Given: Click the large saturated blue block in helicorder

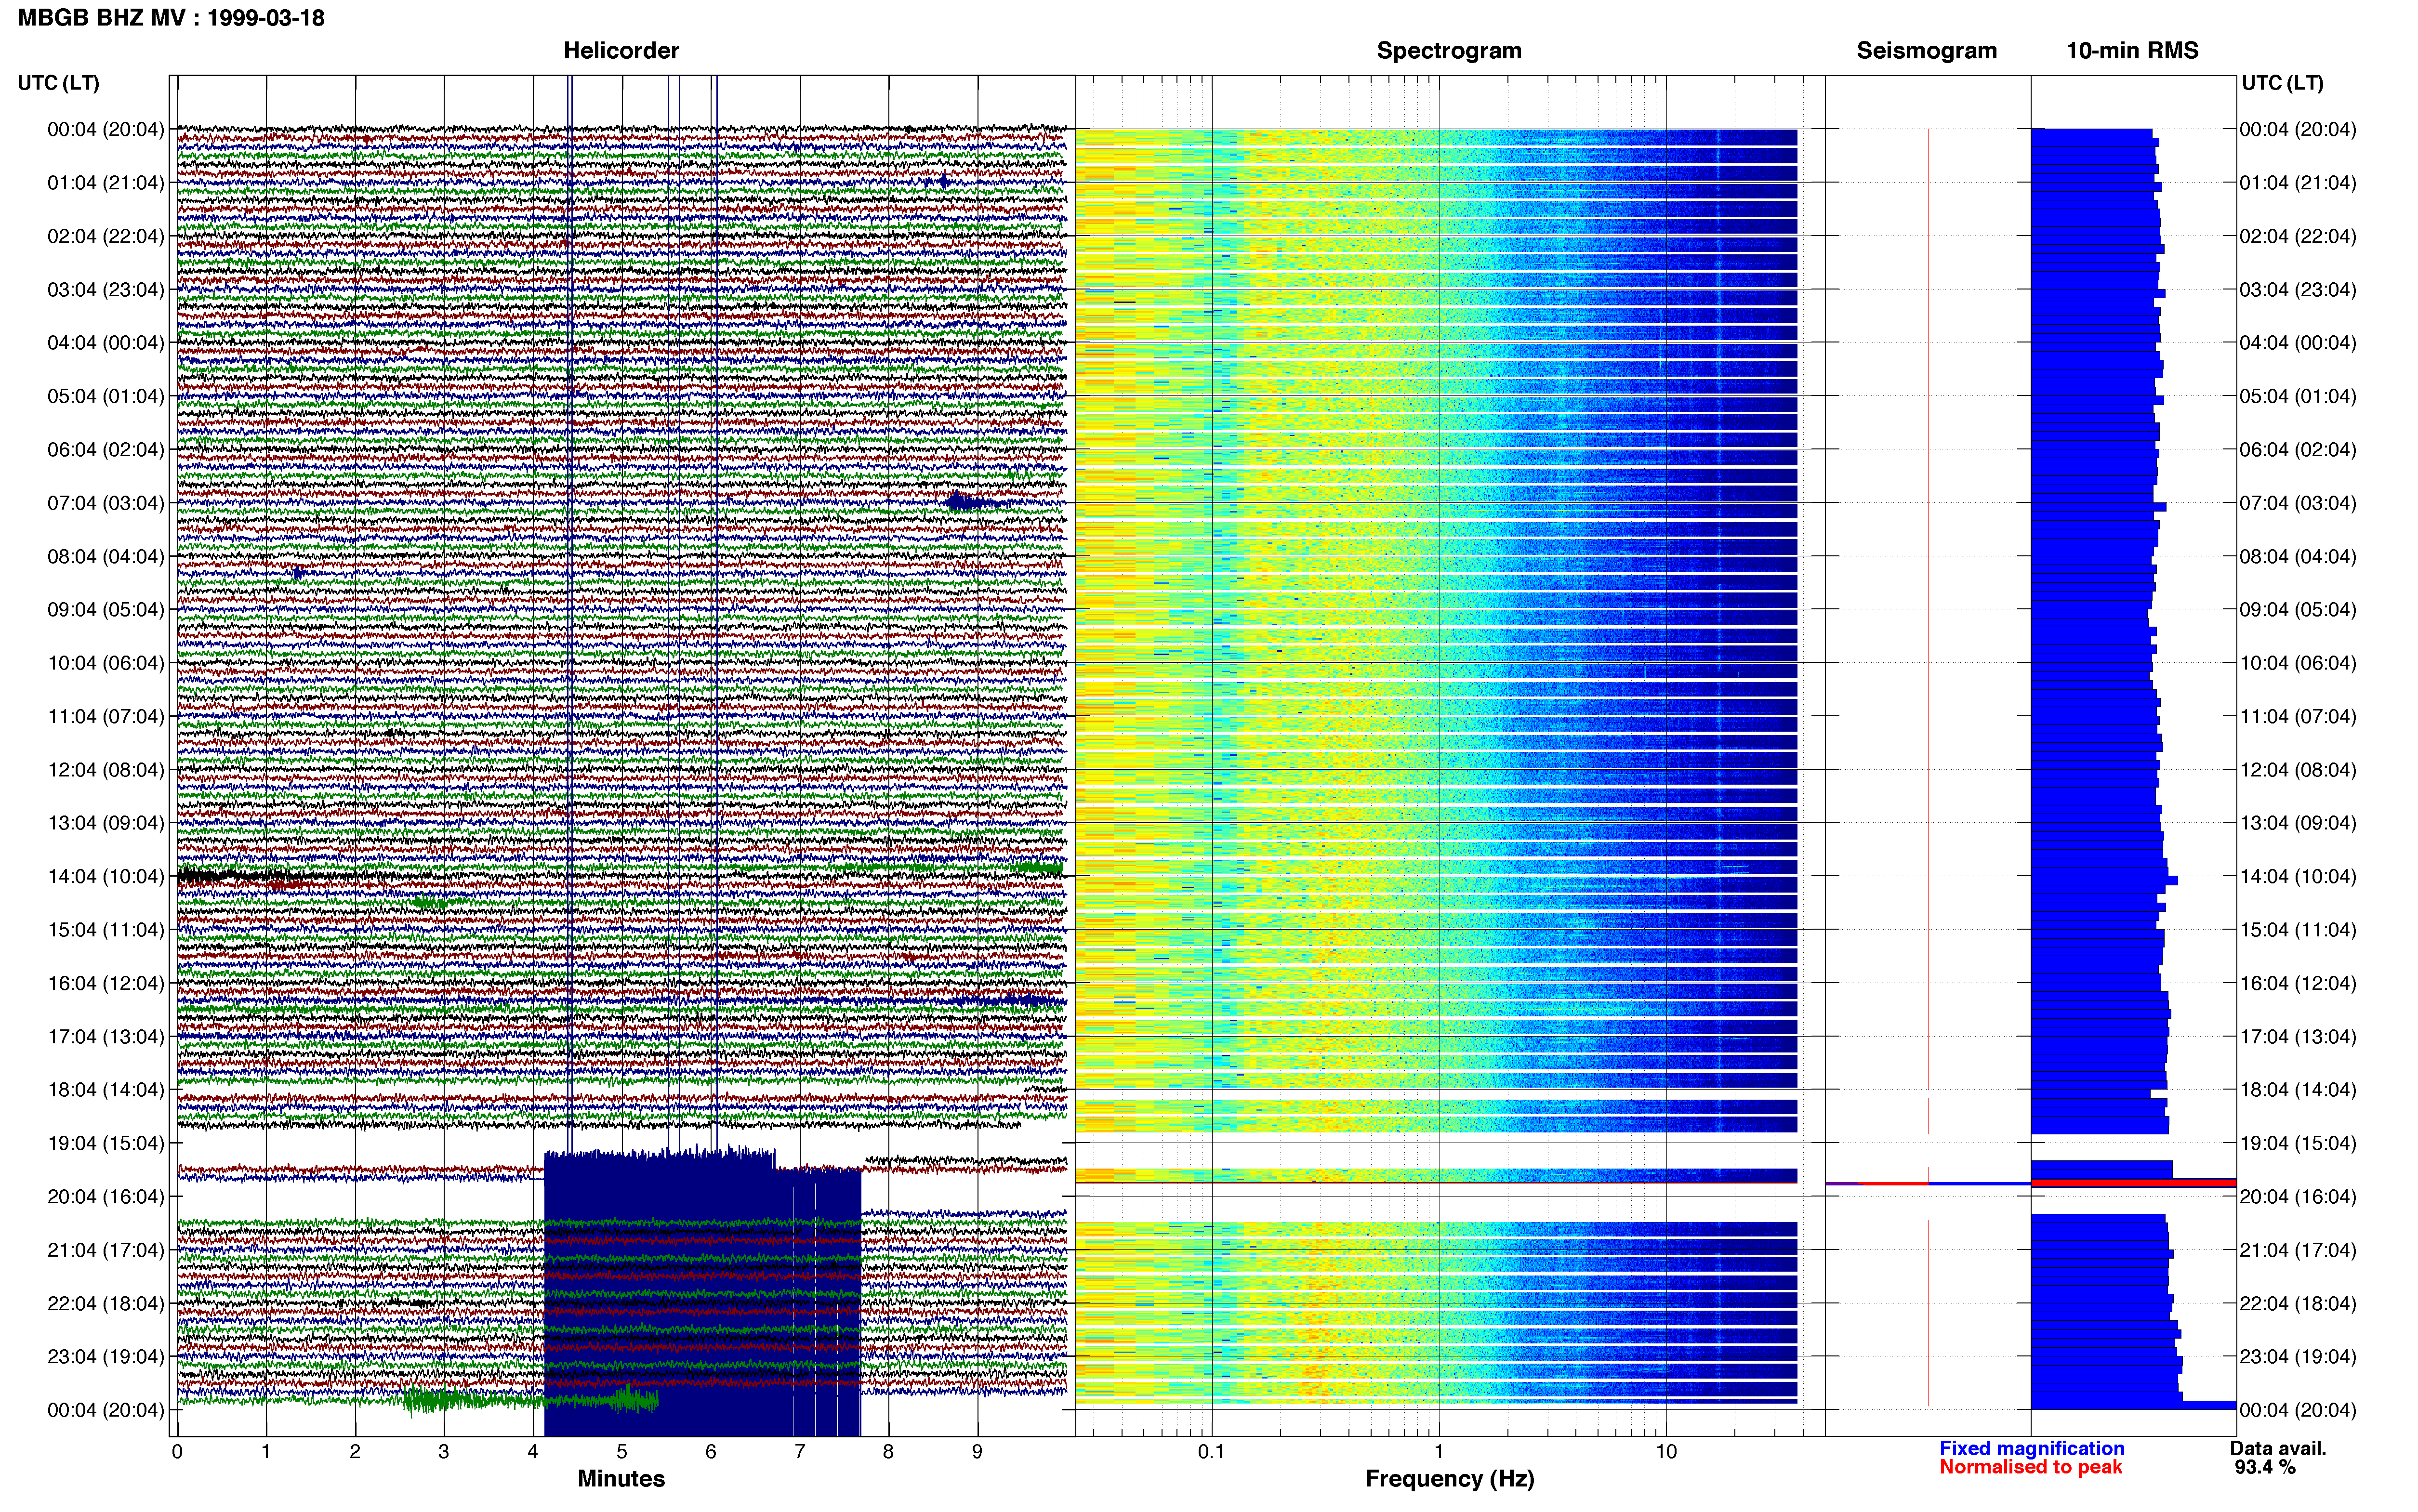Looking at the screenshot, I should 702,1292.
